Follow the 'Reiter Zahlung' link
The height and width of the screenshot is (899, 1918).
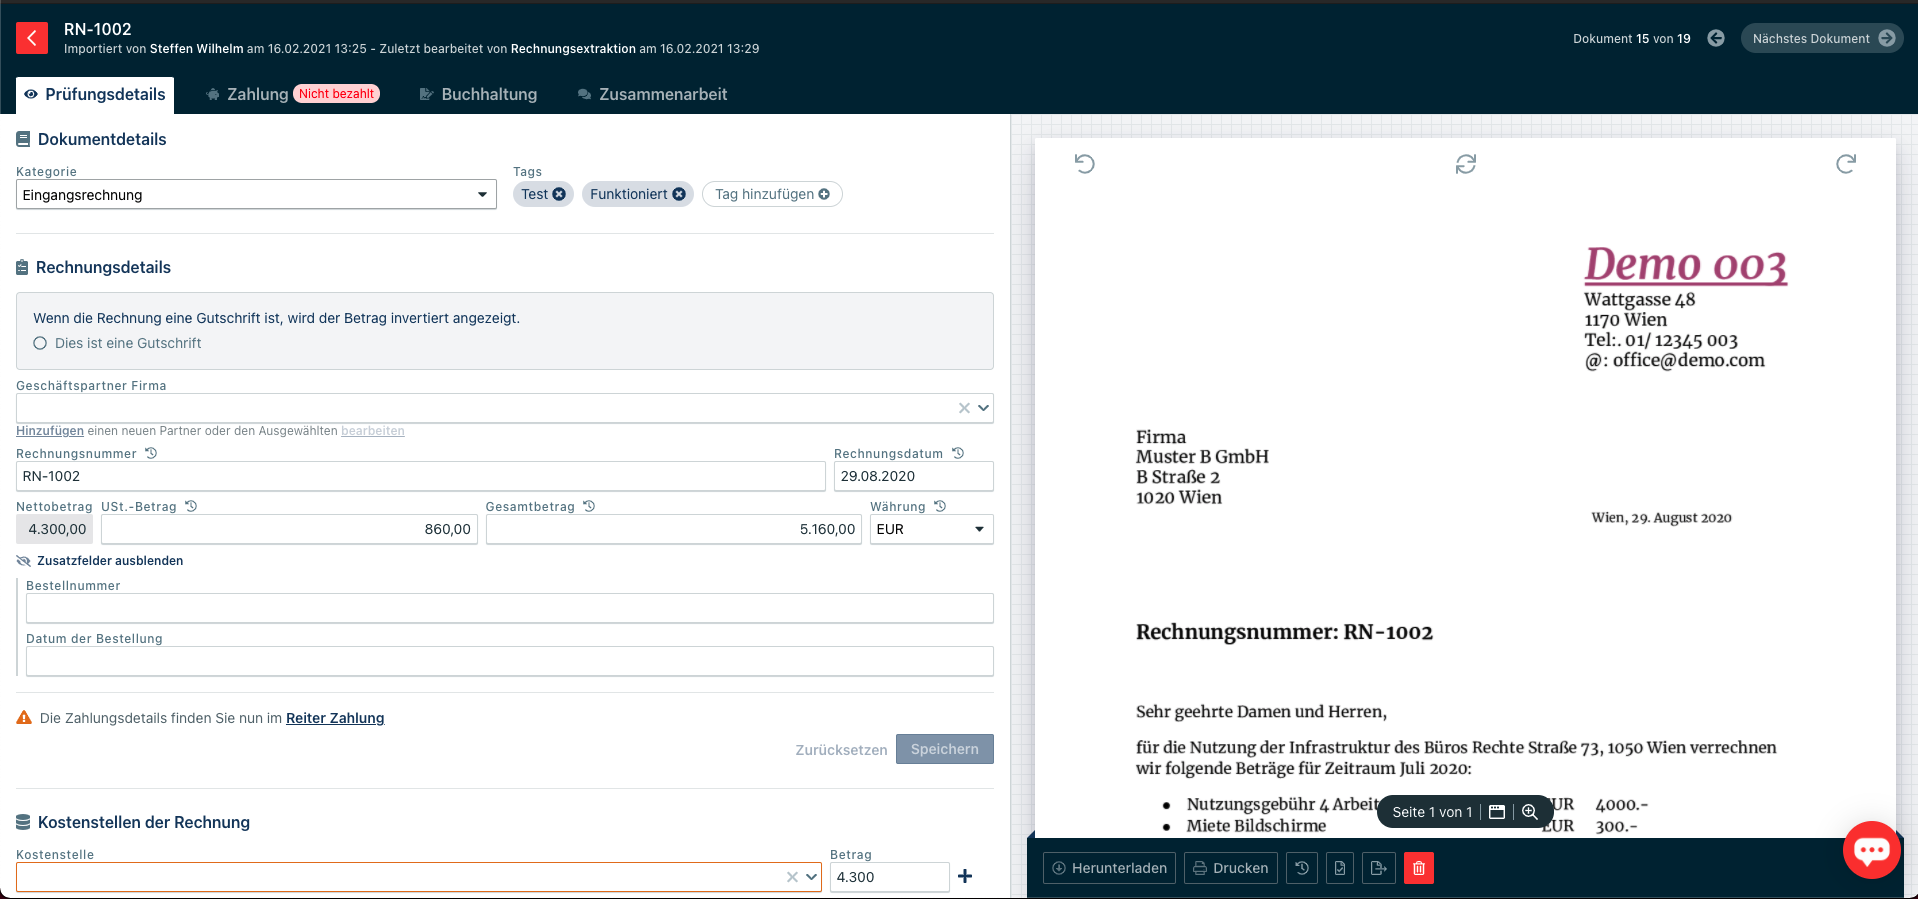pyautogui.click(x=335, y=718)
